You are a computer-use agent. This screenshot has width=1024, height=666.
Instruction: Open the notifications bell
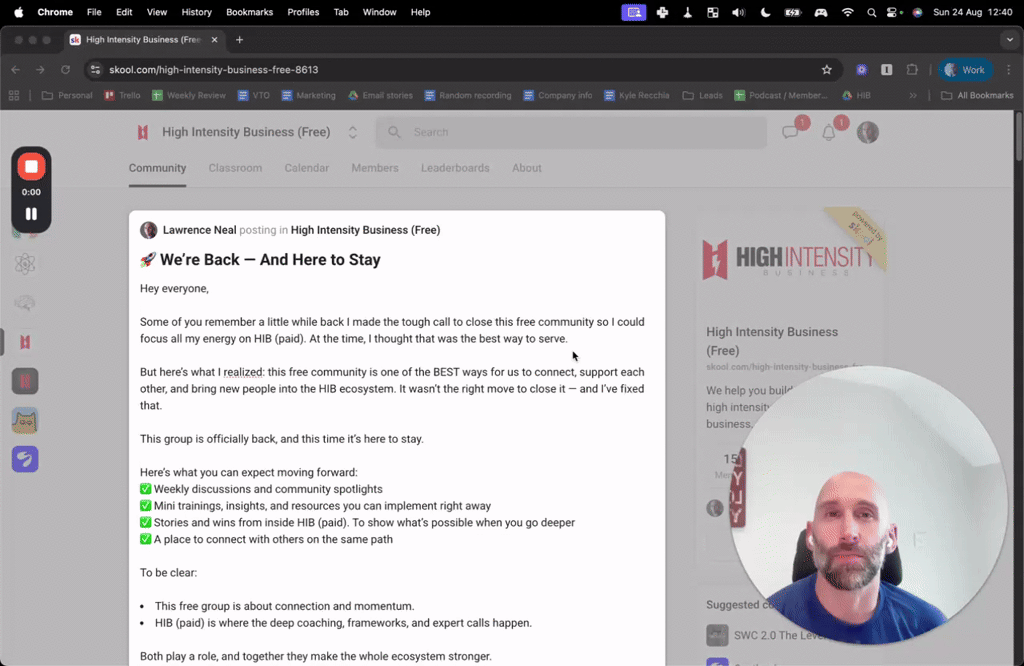click(x=828, y=133)
